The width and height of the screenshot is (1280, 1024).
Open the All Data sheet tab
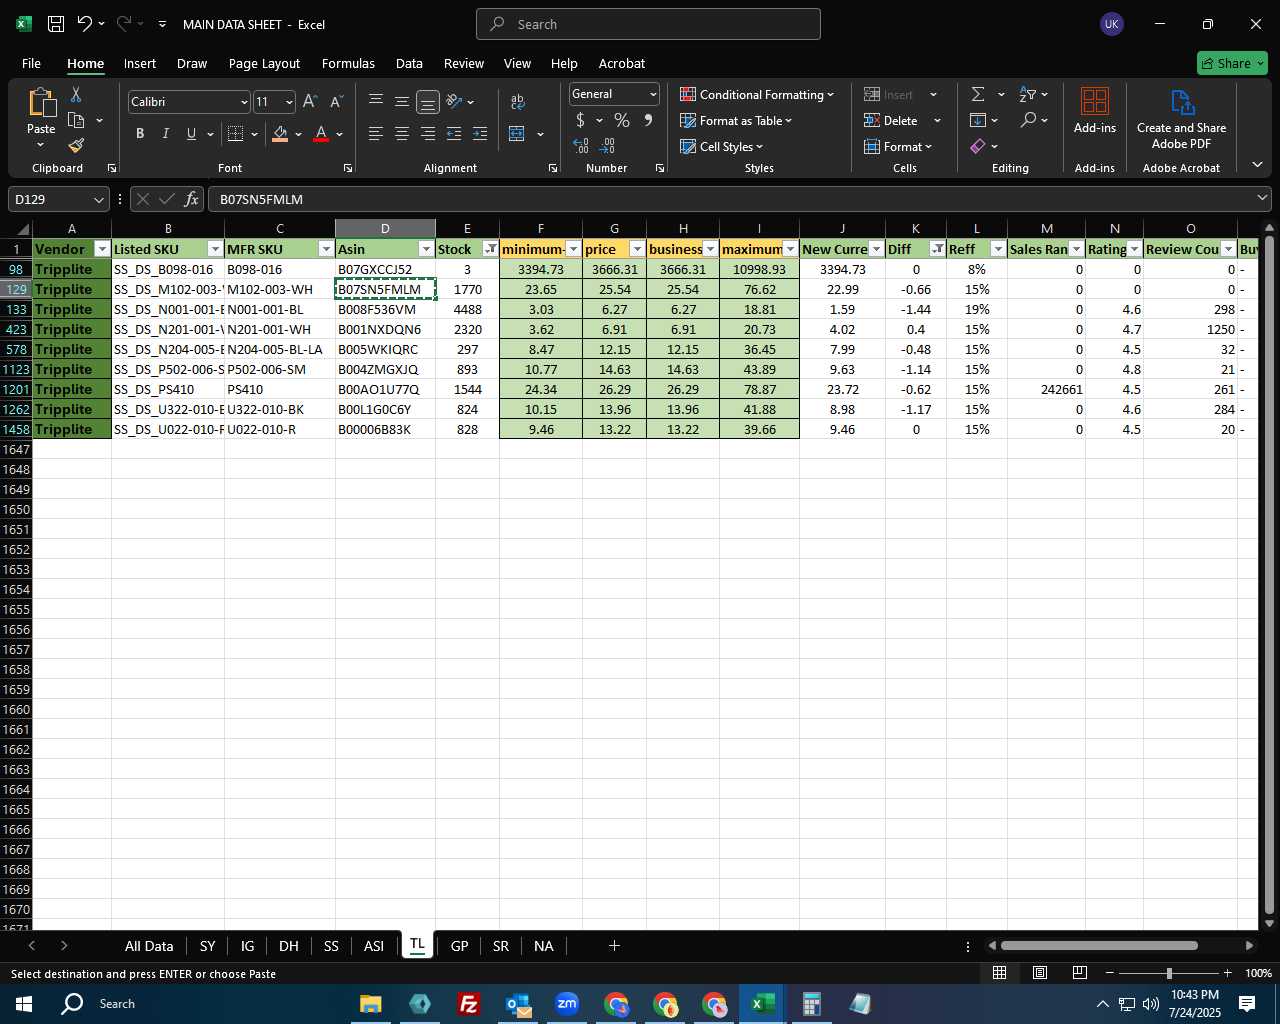point(149,946)
